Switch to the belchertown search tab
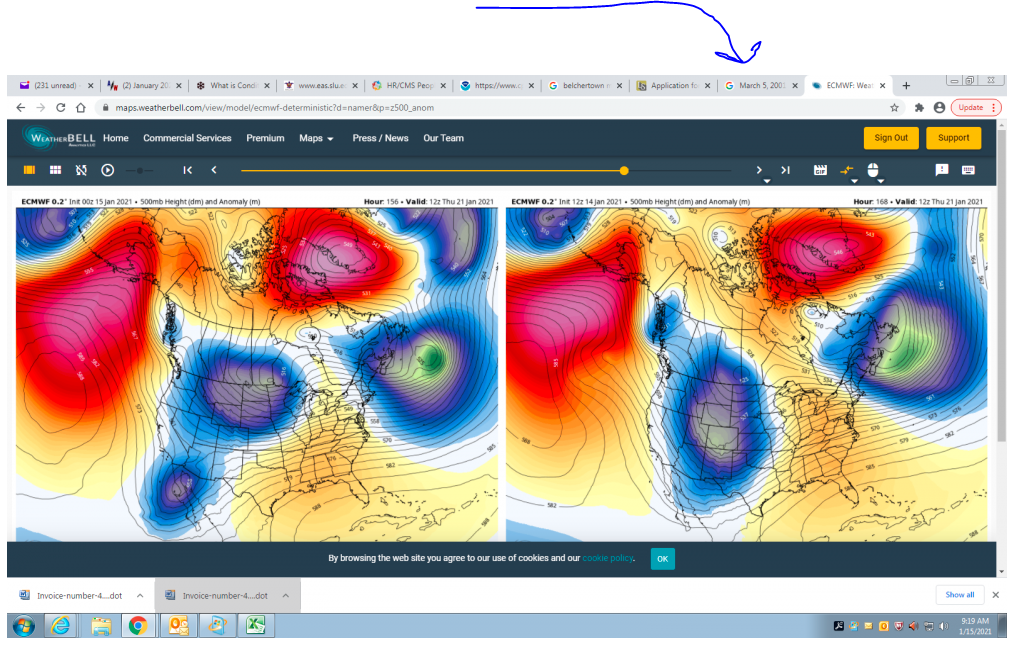The width and height of the screenshot is (1034, 649). click(x=584, y=86)
